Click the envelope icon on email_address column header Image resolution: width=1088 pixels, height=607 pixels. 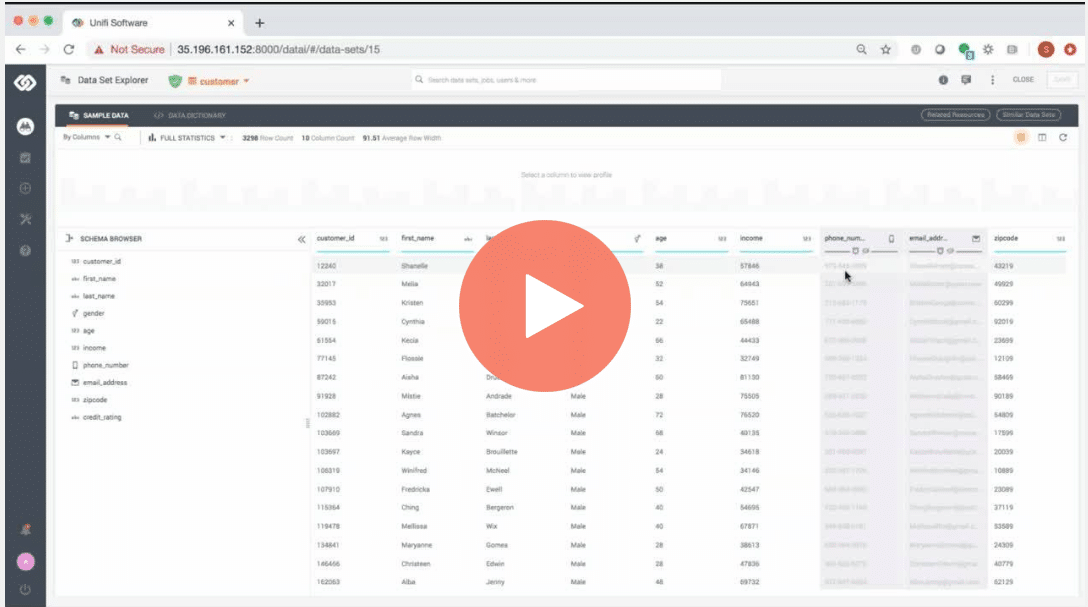tap(976, 238)
